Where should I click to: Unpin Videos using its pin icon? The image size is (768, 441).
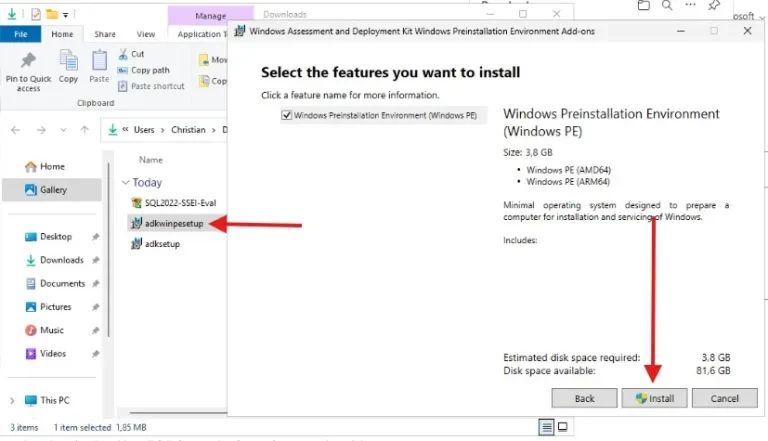[x=96, y=353]
